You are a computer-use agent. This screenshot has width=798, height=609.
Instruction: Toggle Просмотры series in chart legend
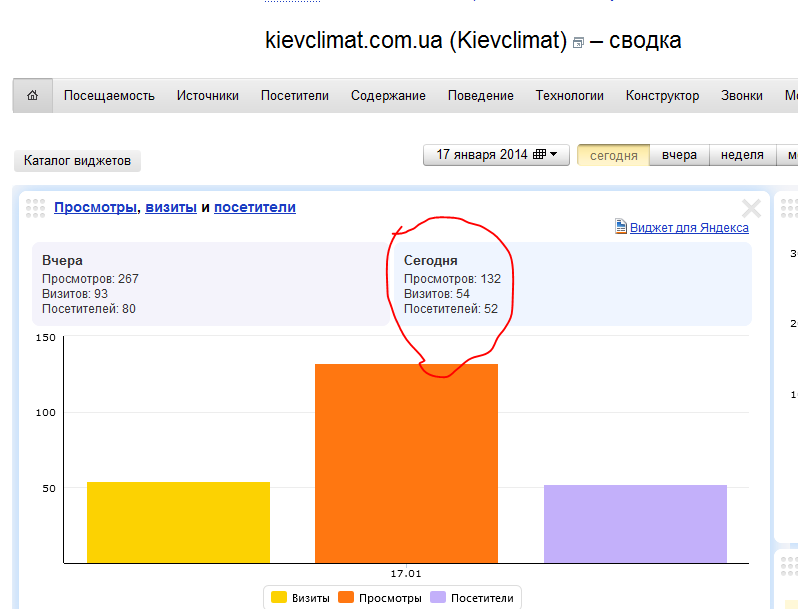tap(380, 598)
